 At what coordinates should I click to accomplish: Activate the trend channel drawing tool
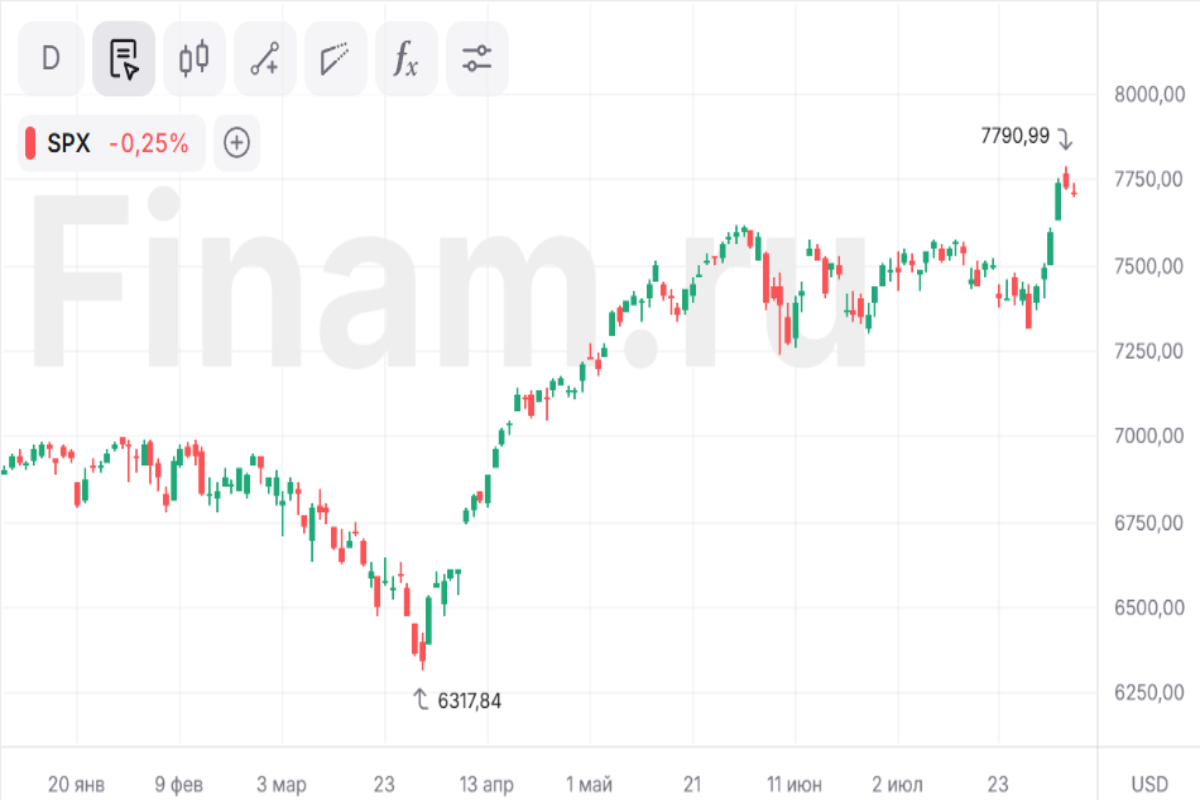(x=336, y=59)
